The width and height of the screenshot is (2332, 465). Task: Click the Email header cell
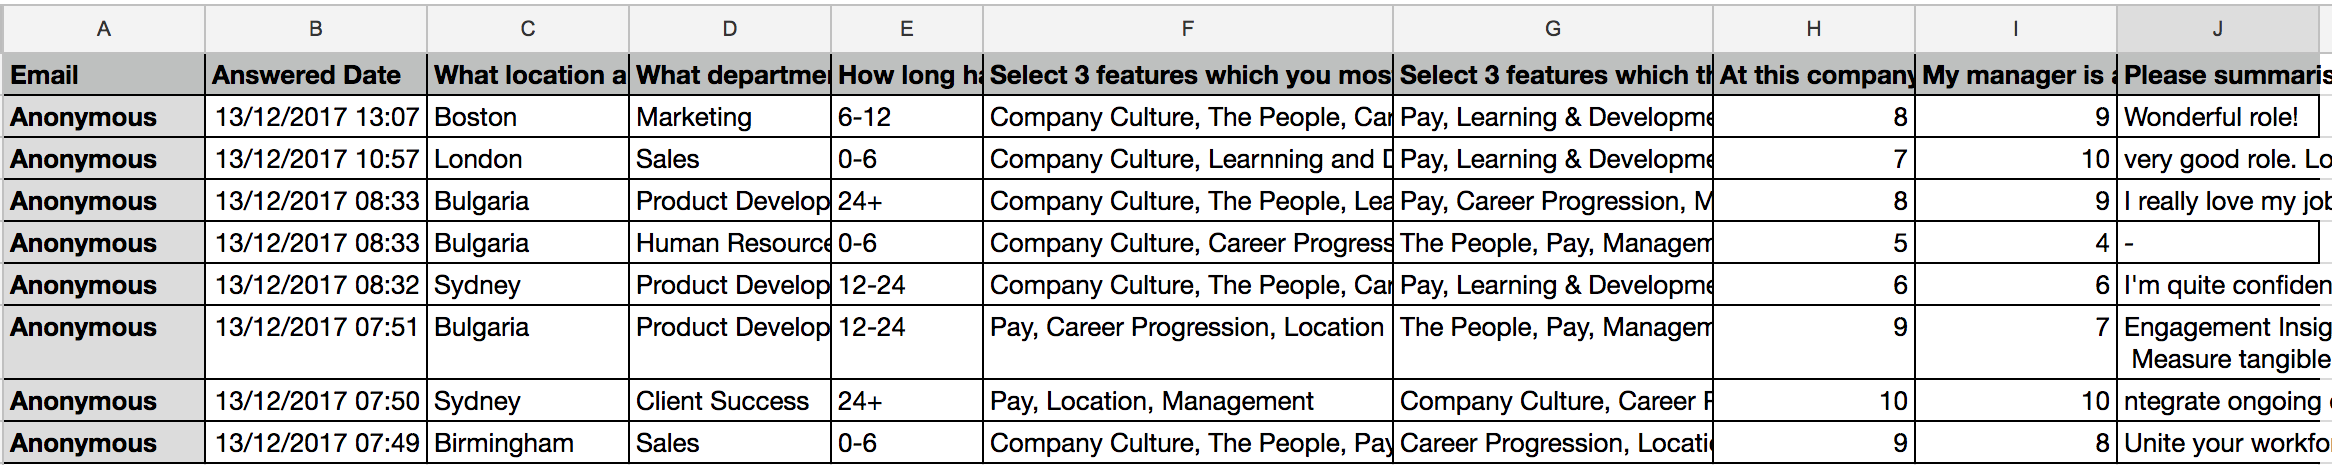point(104,75)
